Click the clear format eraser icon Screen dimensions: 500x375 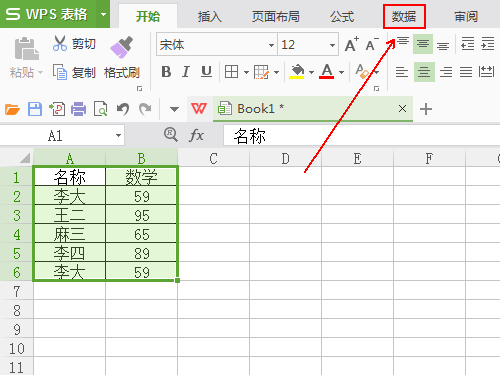coord(362,71)
